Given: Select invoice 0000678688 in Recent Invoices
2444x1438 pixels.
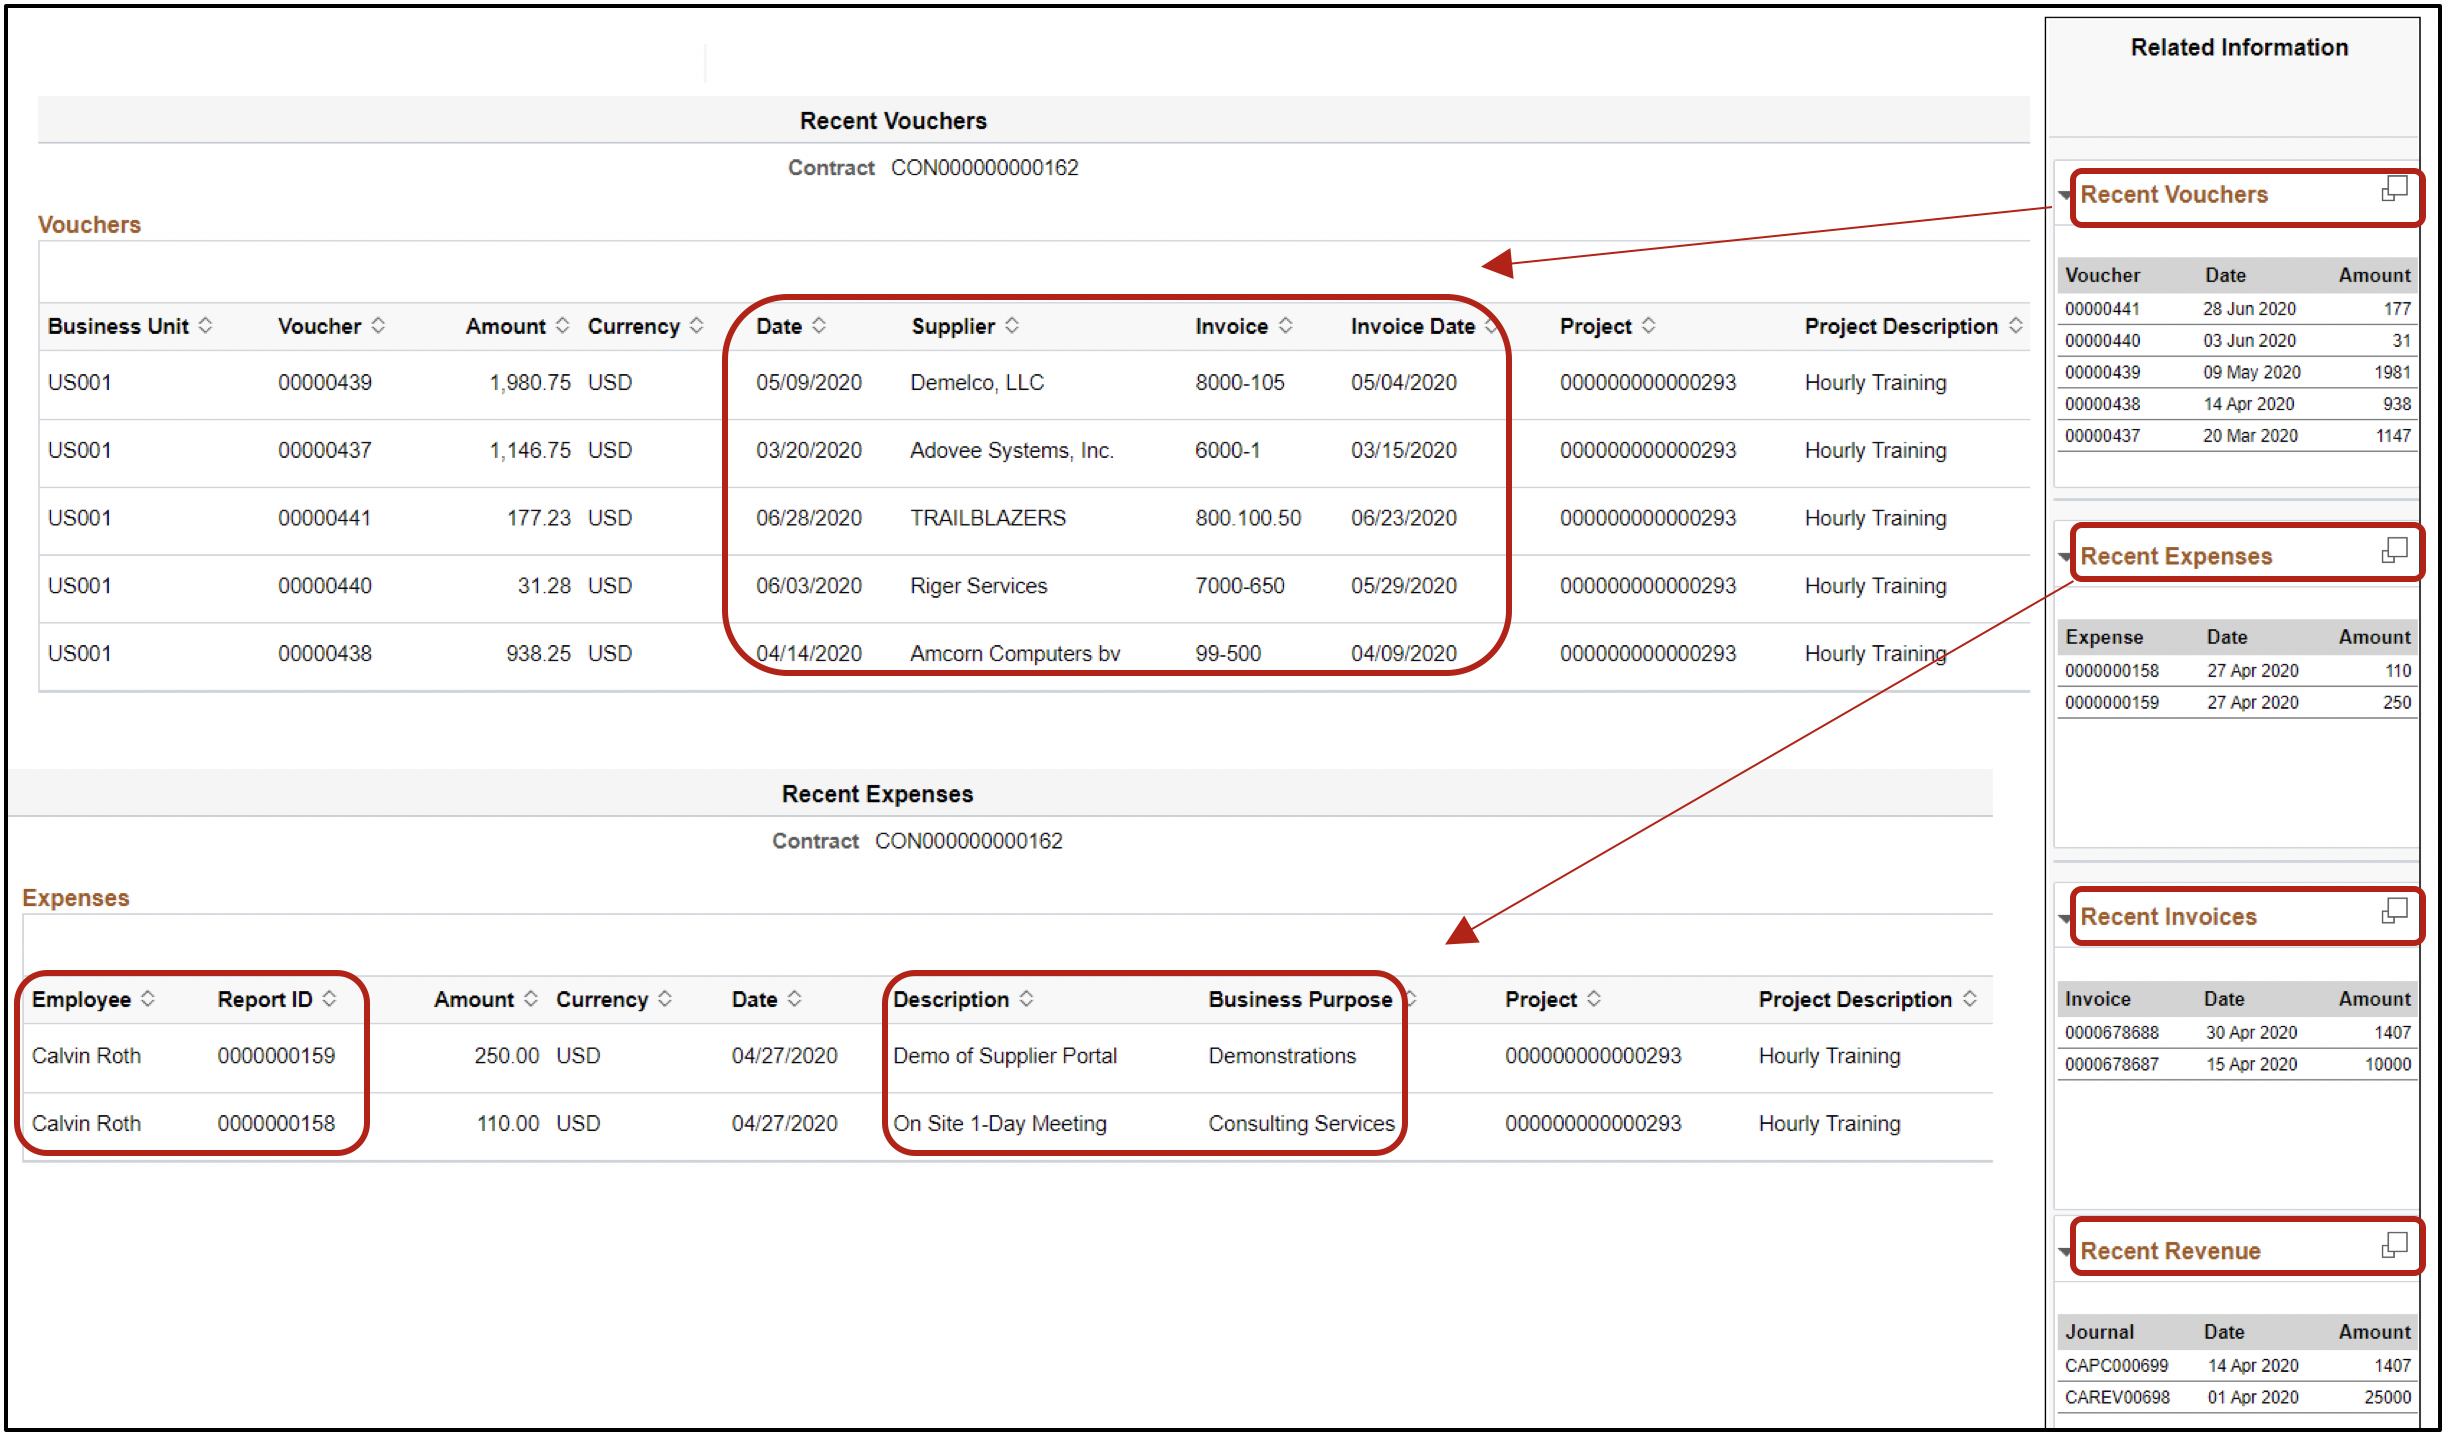Looking at the screenshot, I should (2112, 1032).
